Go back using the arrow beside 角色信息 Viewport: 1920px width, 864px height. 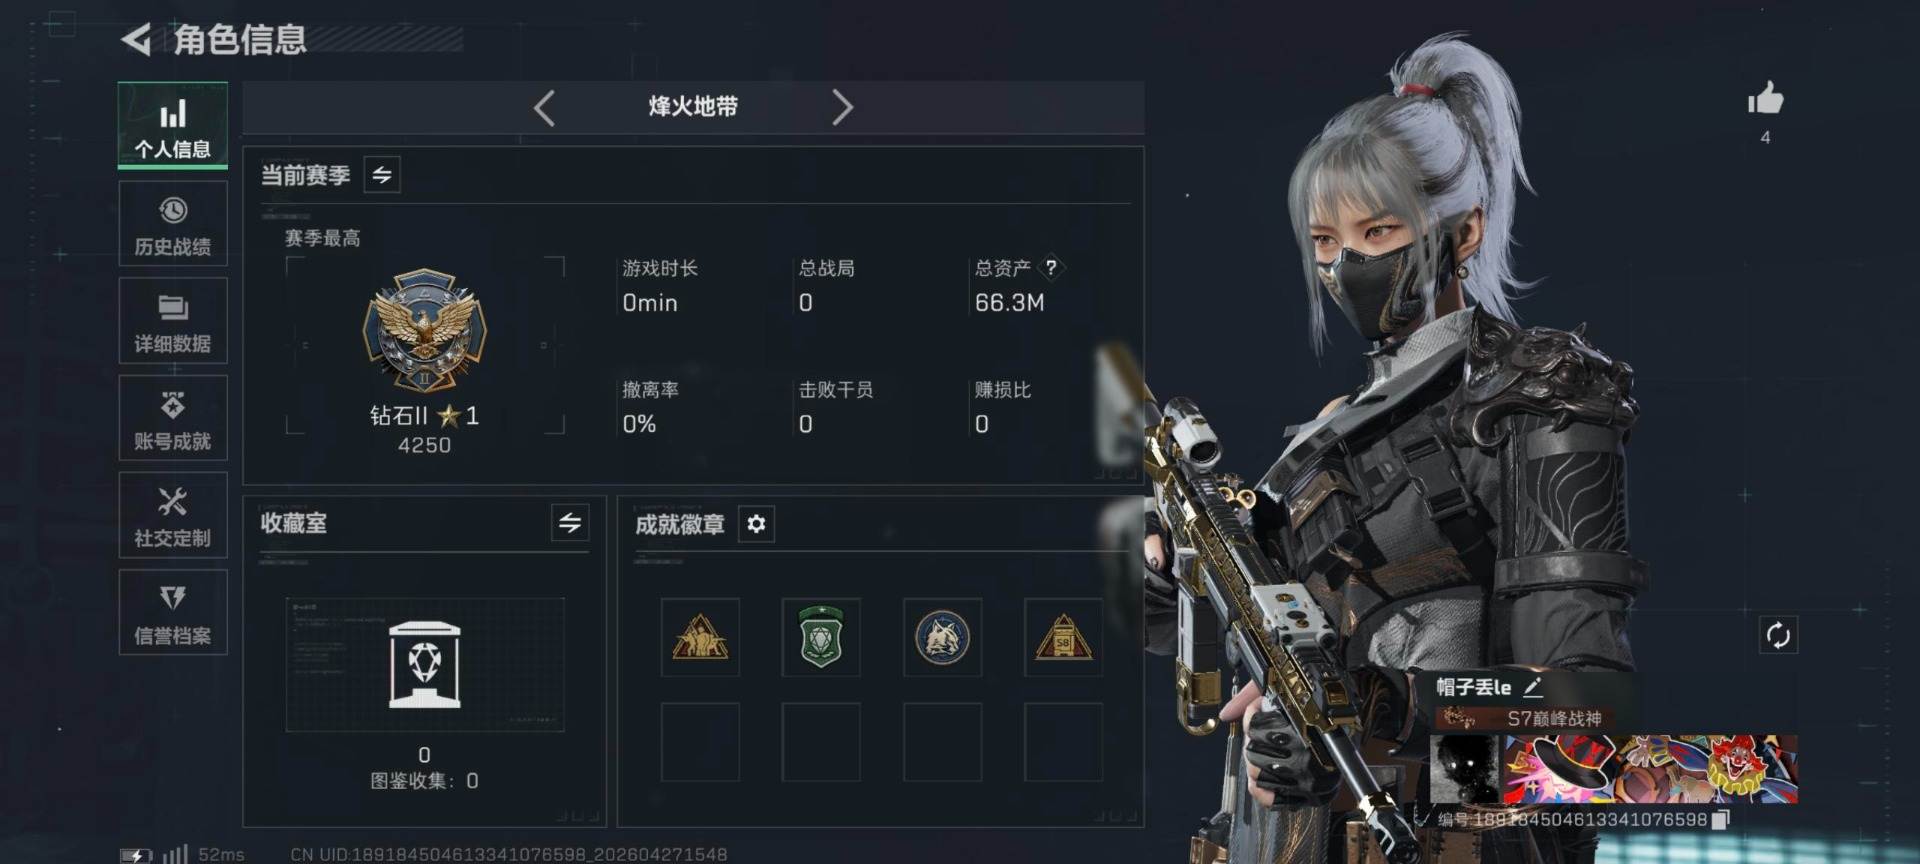137,39
